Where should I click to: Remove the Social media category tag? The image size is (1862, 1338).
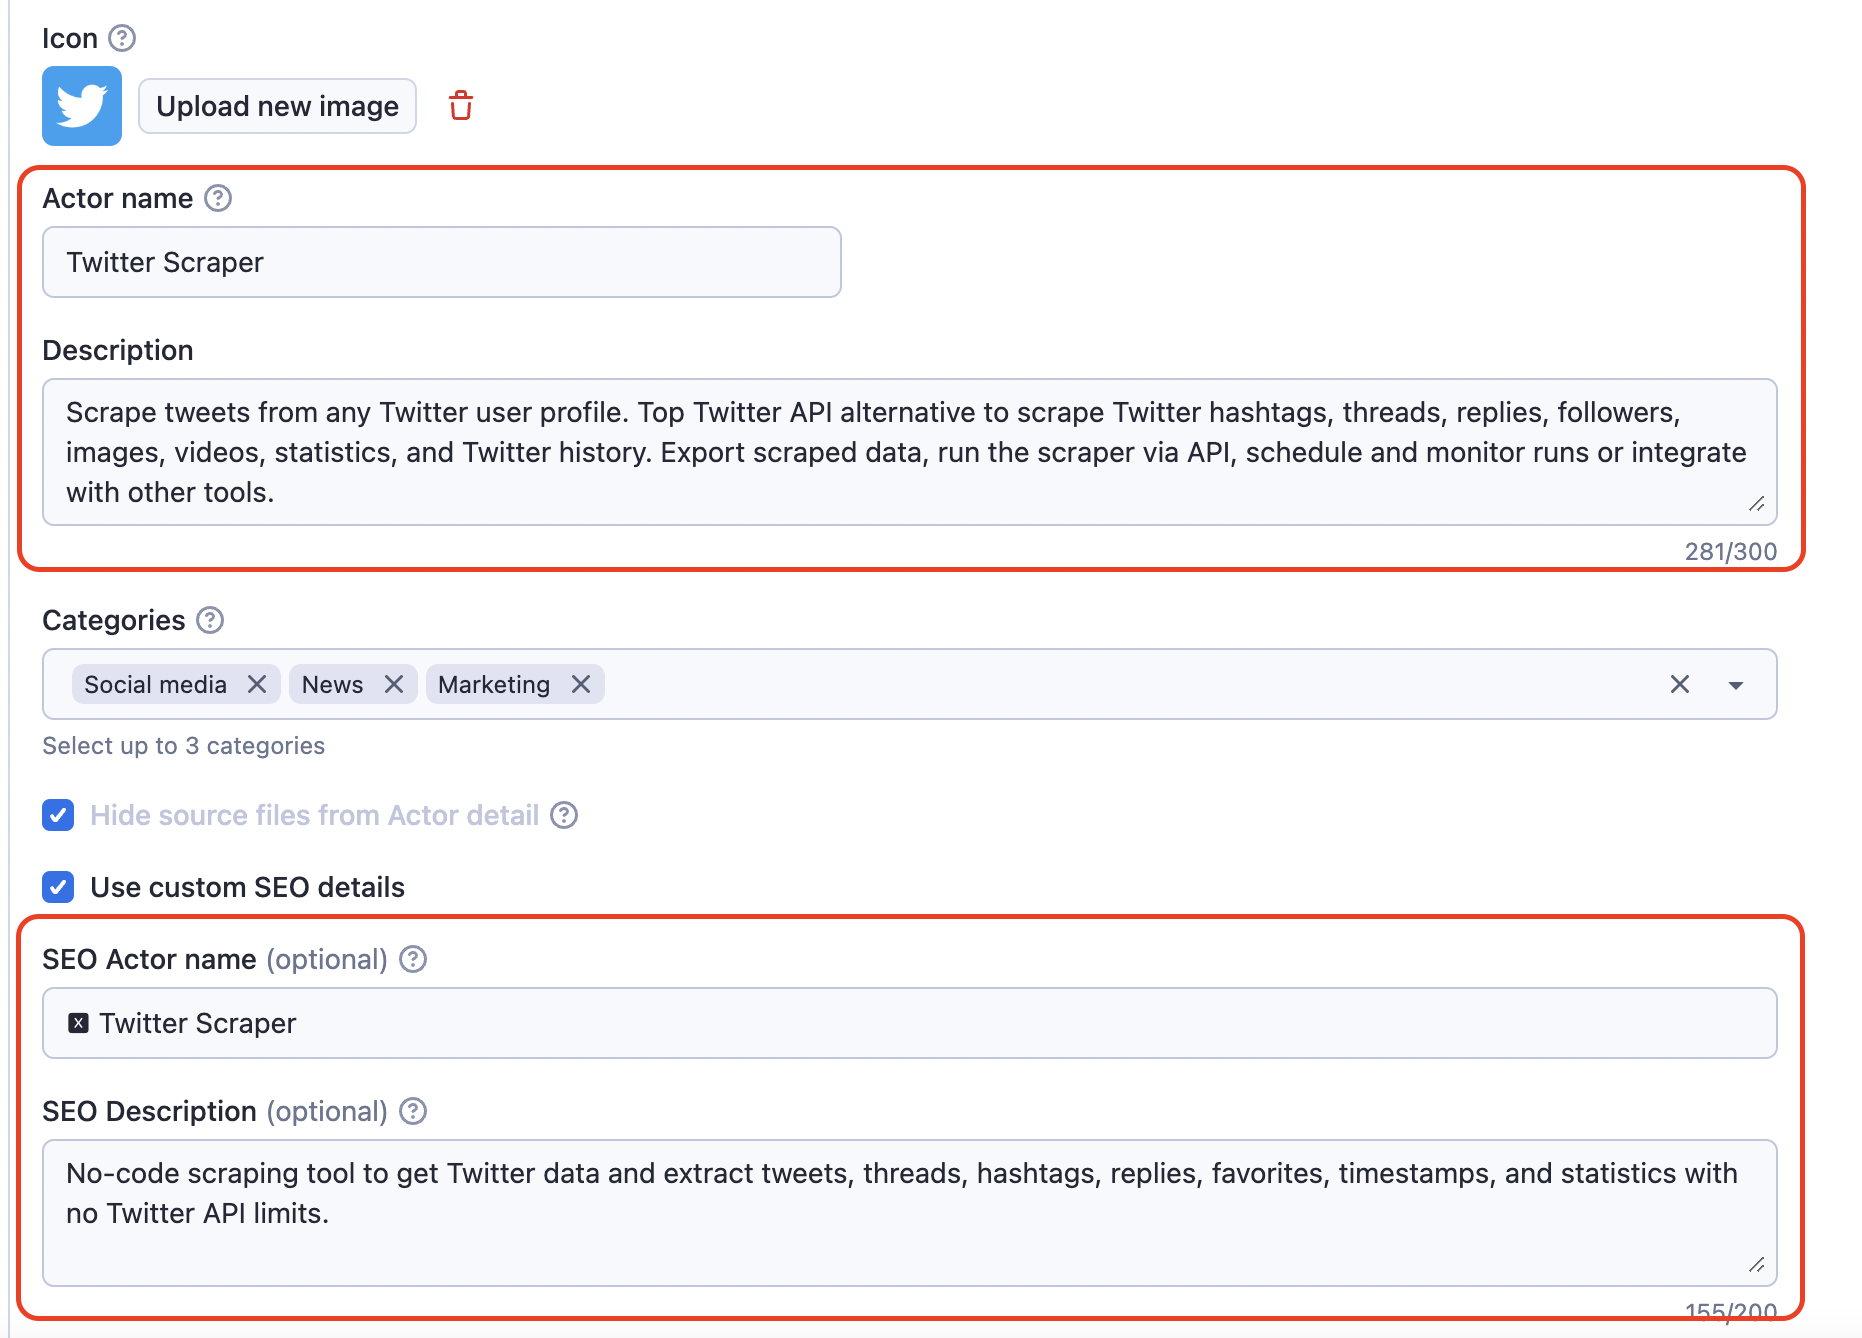click(257, 684)
